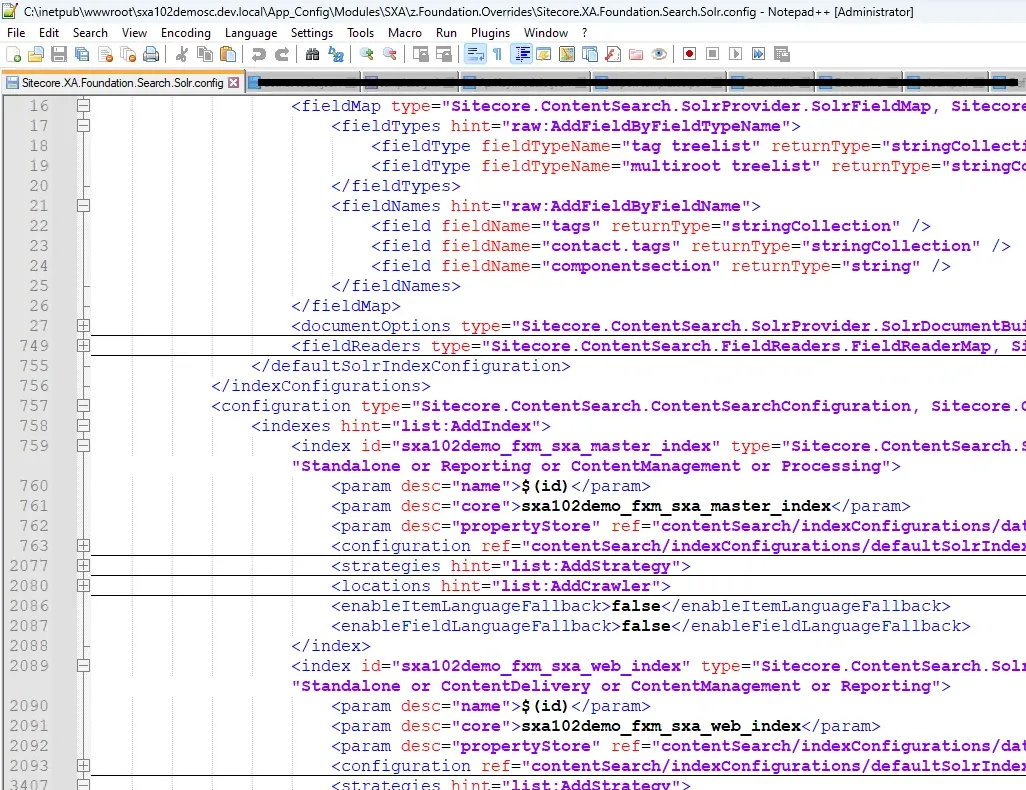Create a new document with New icon

pos(13,54)
